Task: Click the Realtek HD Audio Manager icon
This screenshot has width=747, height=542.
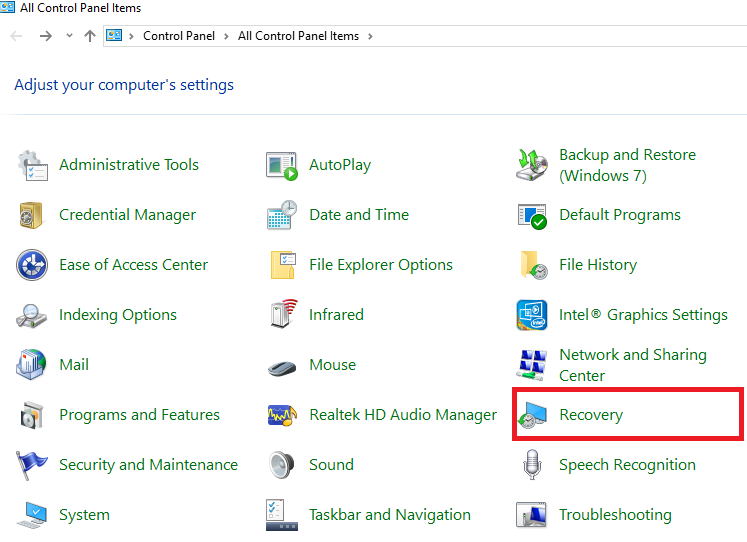Action: coord(282,415)
